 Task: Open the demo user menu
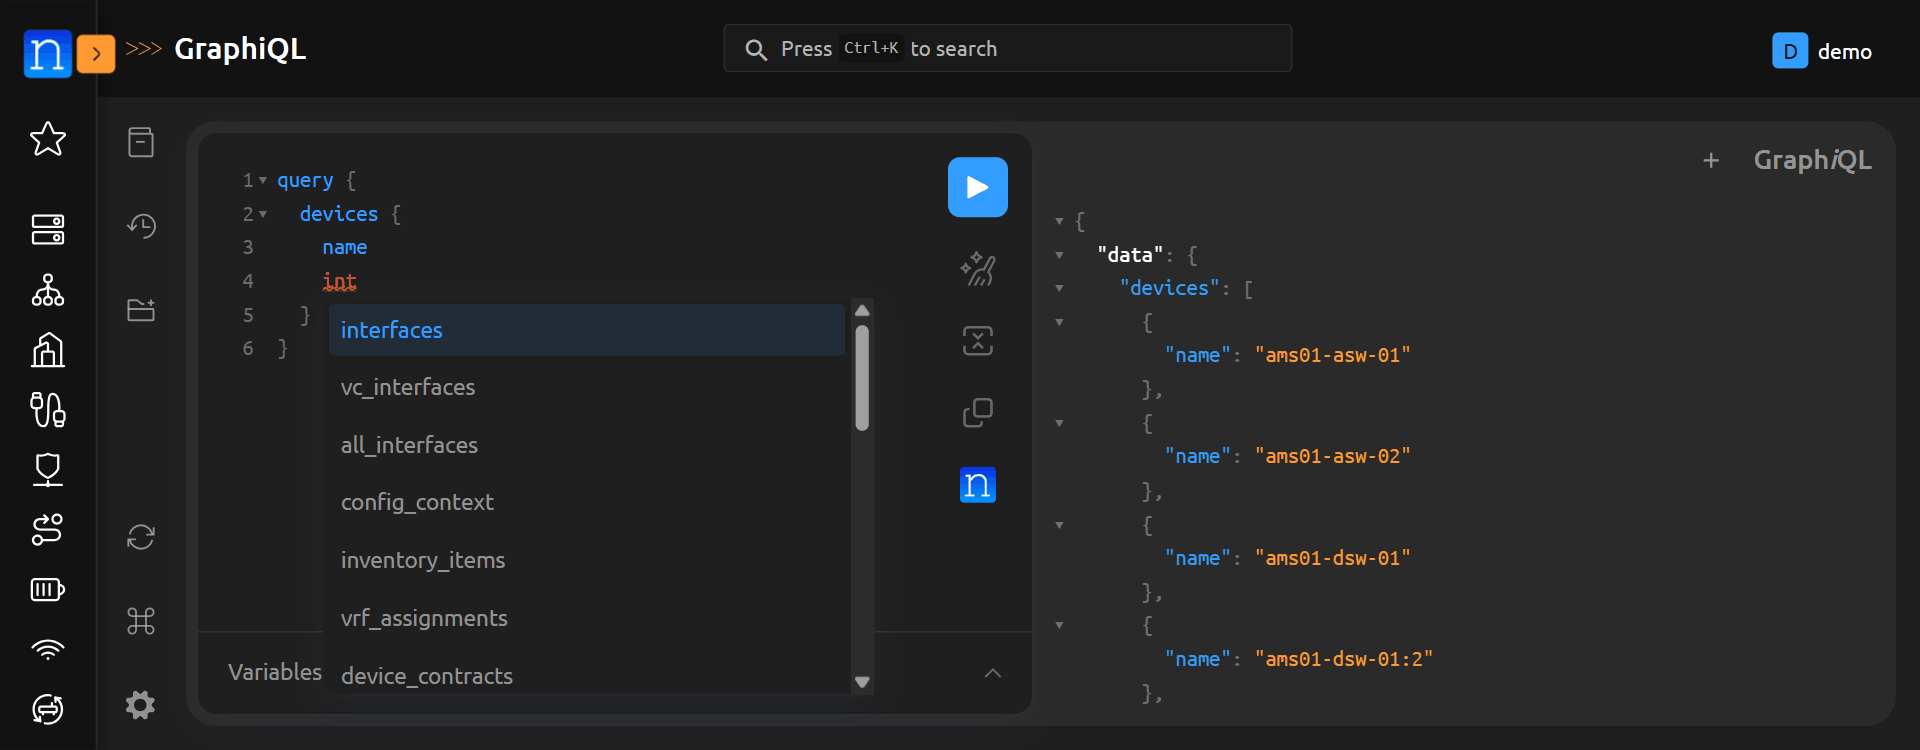(x=1822, y=51)
